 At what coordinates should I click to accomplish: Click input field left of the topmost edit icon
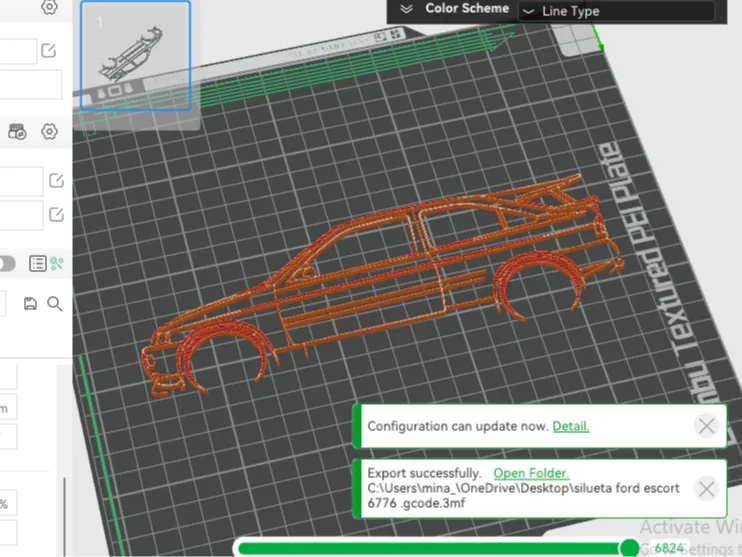click(x=18, y=51)
